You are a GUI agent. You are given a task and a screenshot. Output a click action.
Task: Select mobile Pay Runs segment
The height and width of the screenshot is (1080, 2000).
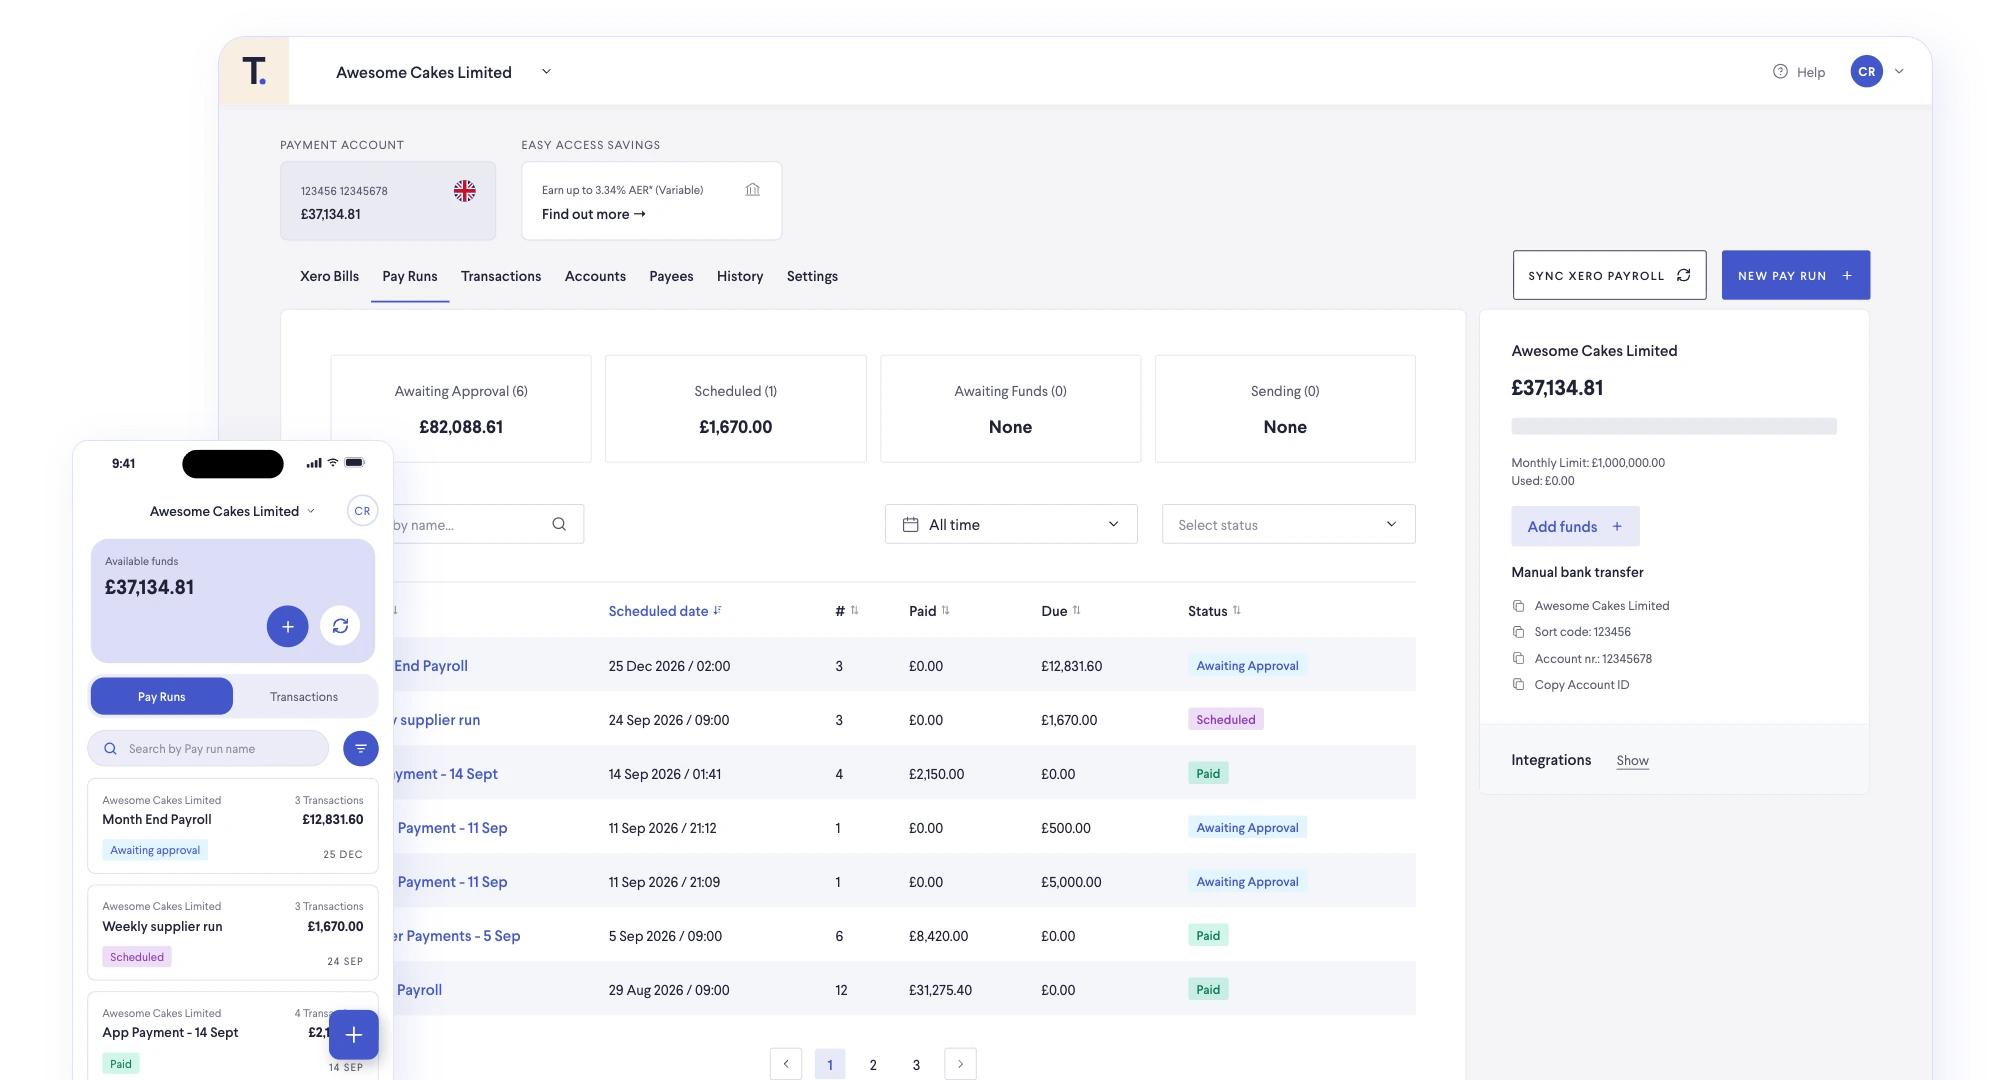click(162, 696)
